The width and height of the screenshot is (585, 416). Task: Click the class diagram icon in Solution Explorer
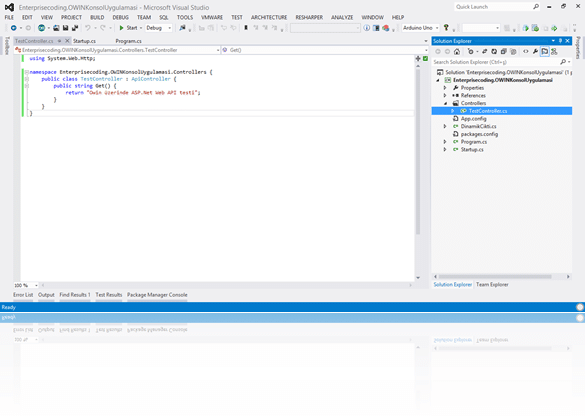click(x=554, y=51)
